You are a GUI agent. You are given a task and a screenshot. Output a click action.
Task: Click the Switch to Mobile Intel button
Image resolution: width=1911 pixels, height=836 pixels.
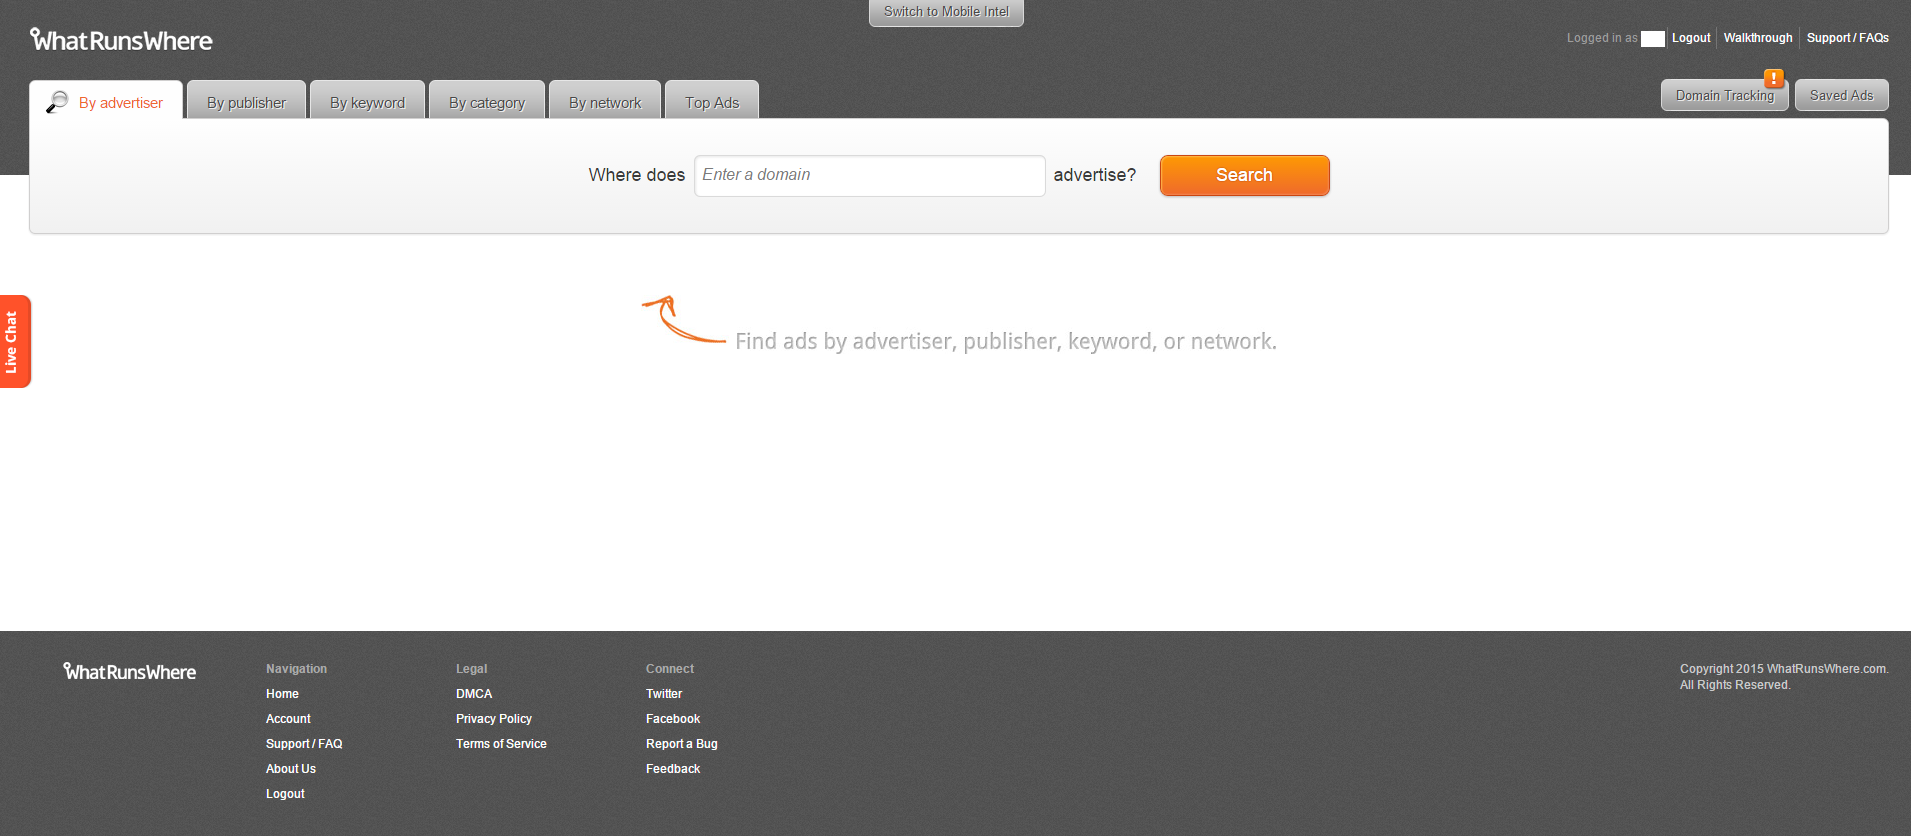pyautogui.click(x=946, y=12)
